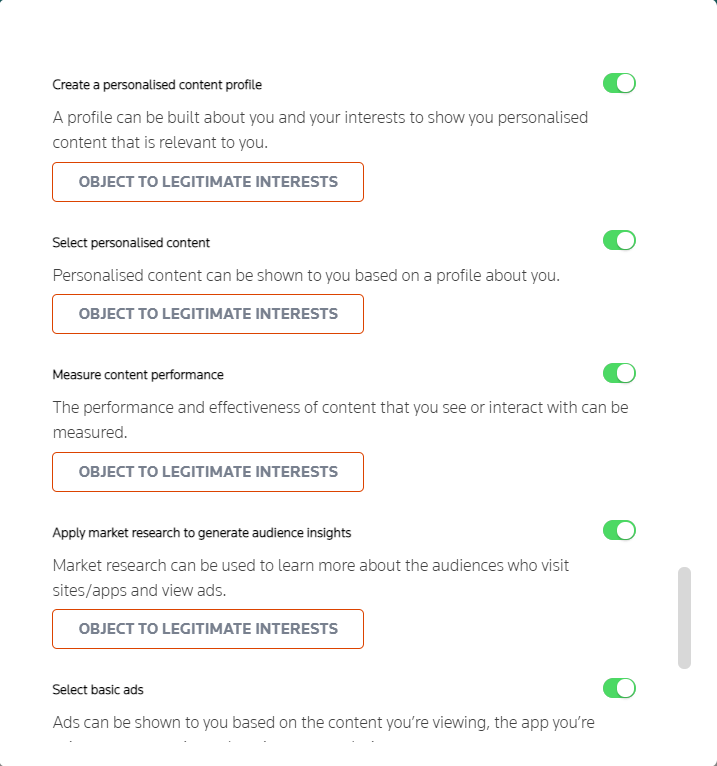
Task: Click the 'Select basic ads' heading
Action: [x=98, y=690]
